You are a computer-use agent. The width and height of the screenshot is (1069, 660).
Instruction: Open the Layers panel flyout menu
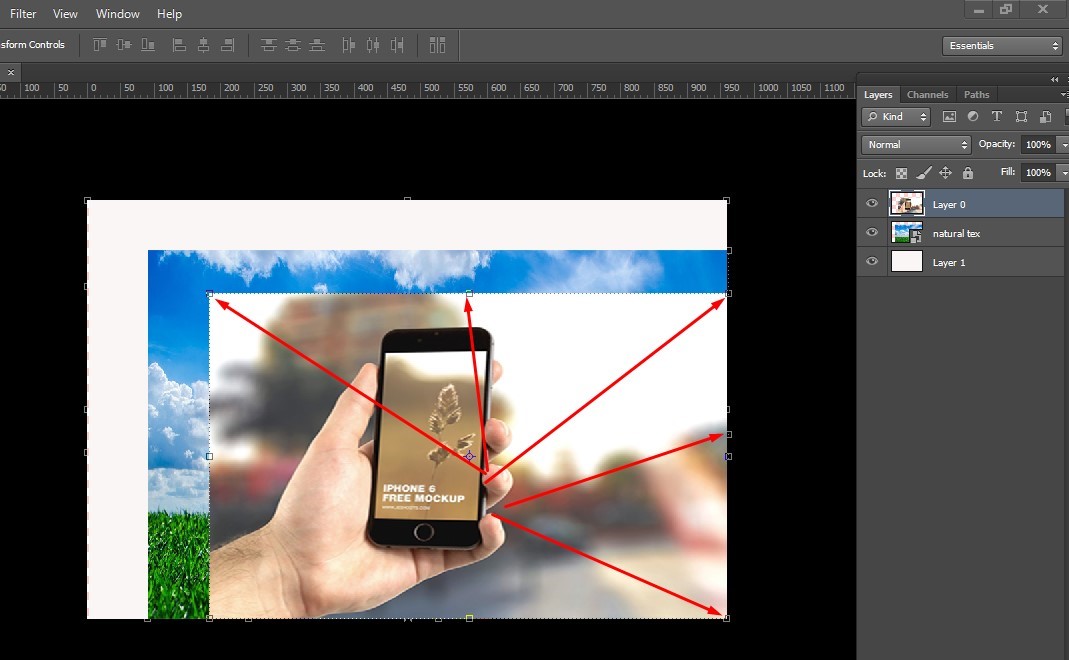pos(1064,95)
